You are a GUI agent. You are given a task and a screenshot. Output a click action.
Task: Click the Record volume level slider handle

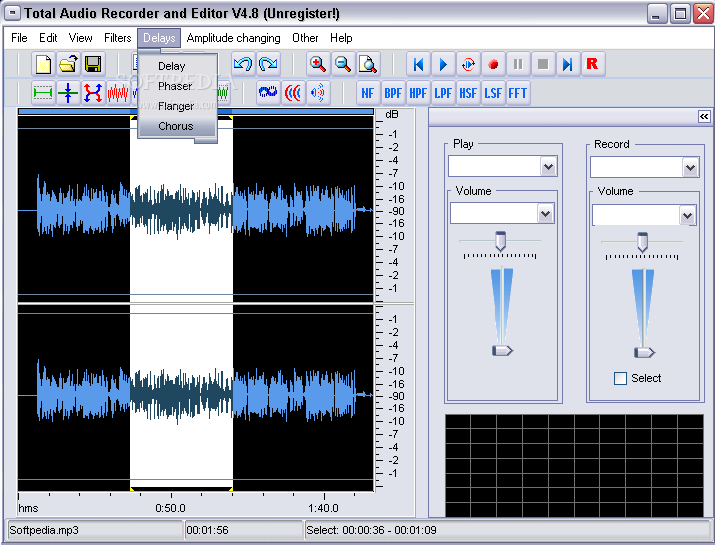pos(644,352)
